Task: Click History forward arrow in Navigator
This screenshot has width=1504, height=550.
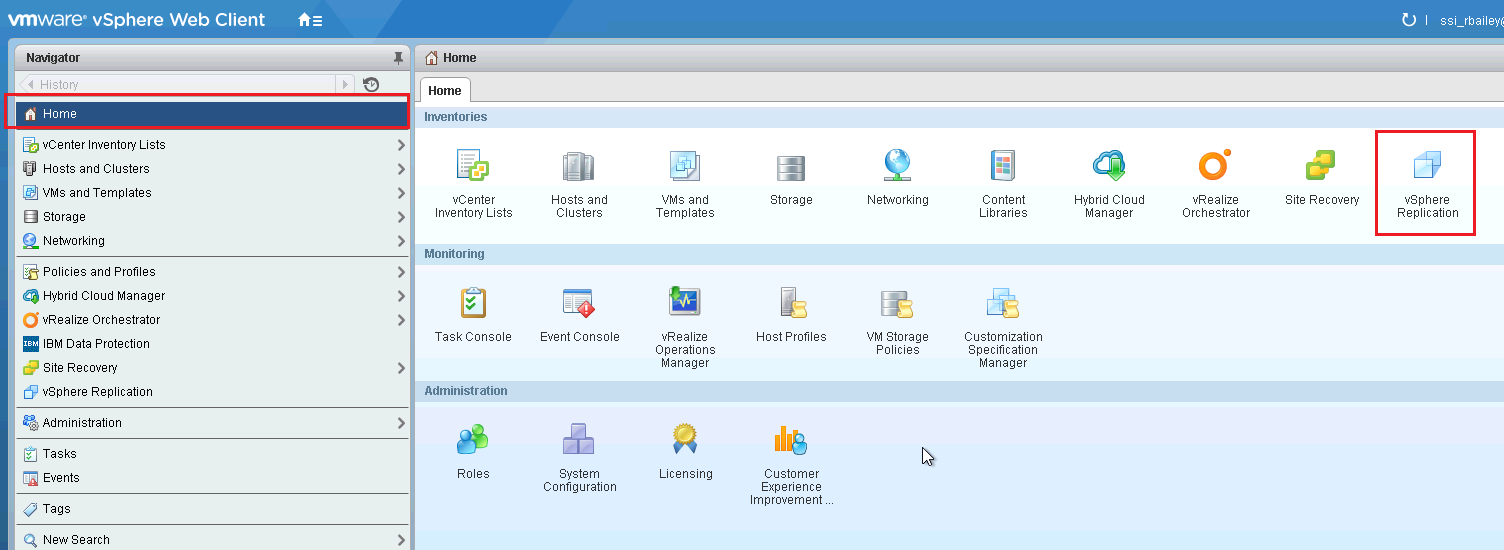Action: (346, 85)
